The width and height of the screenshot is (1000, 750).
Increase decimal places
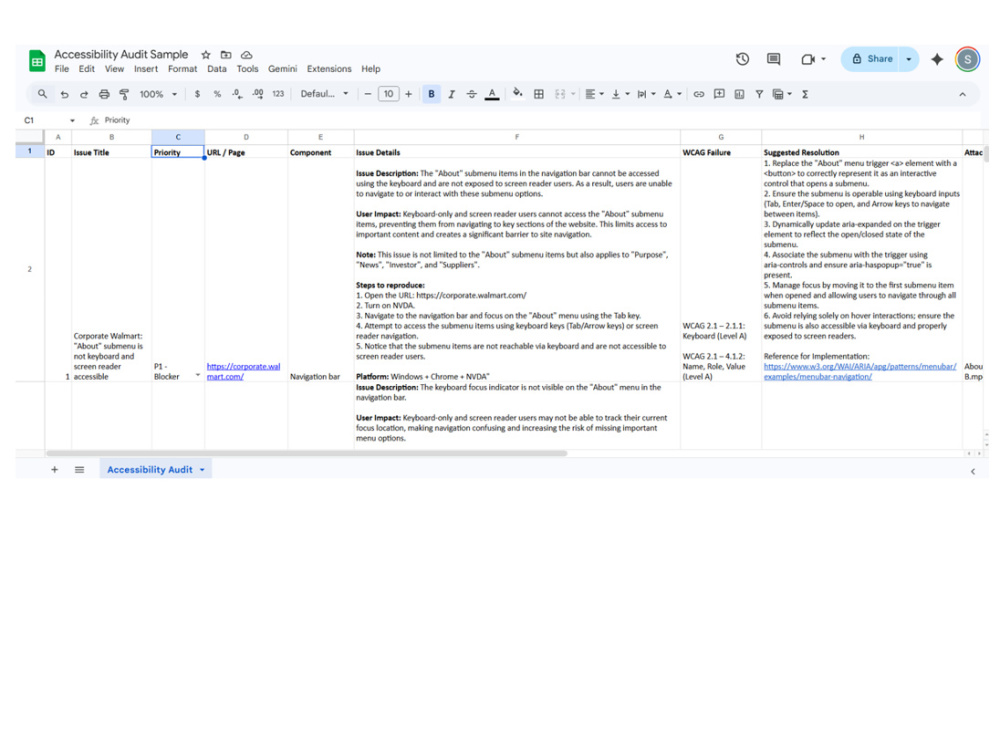point(258,94)
